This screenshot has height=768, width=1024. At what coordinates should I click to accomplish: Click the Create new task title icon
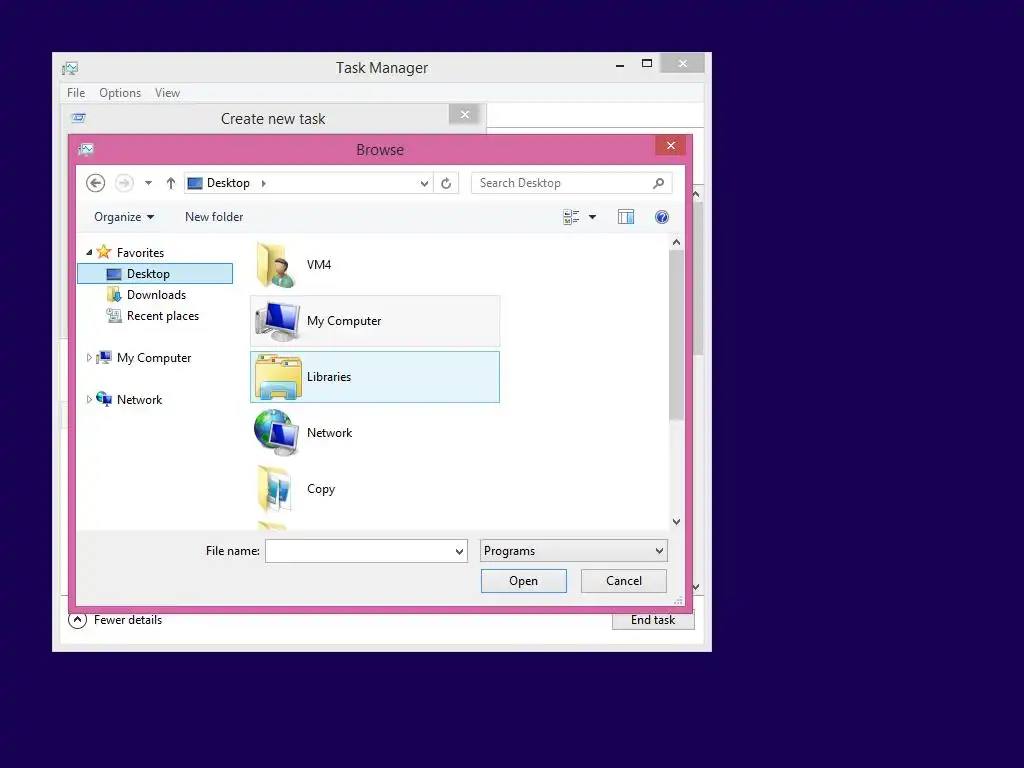78,118
